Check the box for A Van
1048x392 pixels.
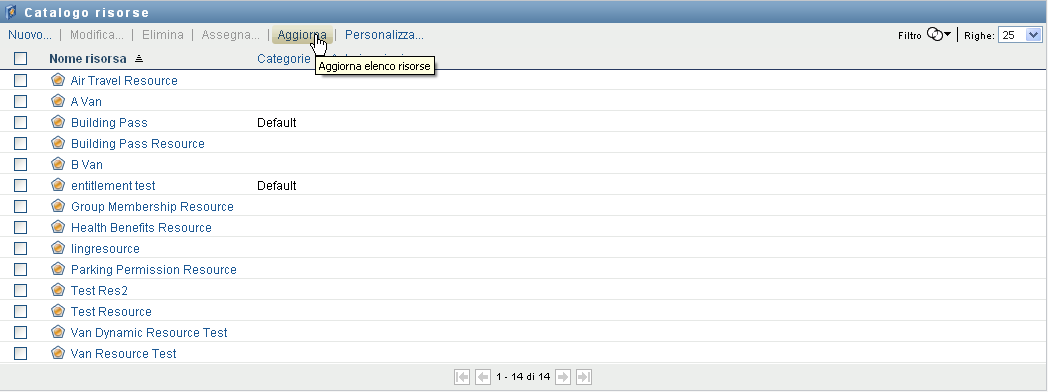(21, 102)
